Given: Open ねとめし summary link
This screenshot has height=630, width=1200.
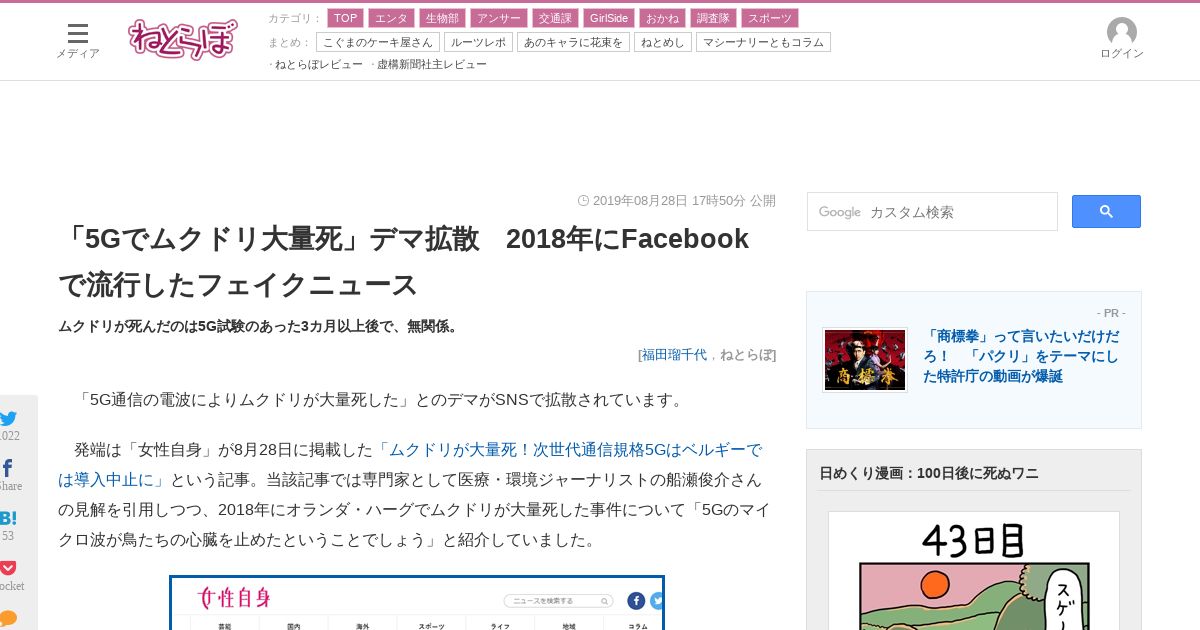Looking at the screenshot, I should 662,42.
